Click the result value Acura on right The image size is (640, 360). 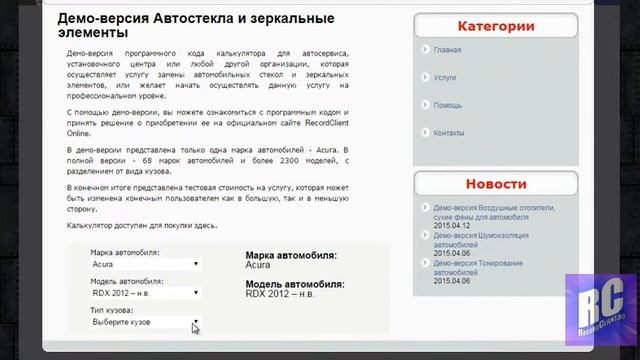258,265
